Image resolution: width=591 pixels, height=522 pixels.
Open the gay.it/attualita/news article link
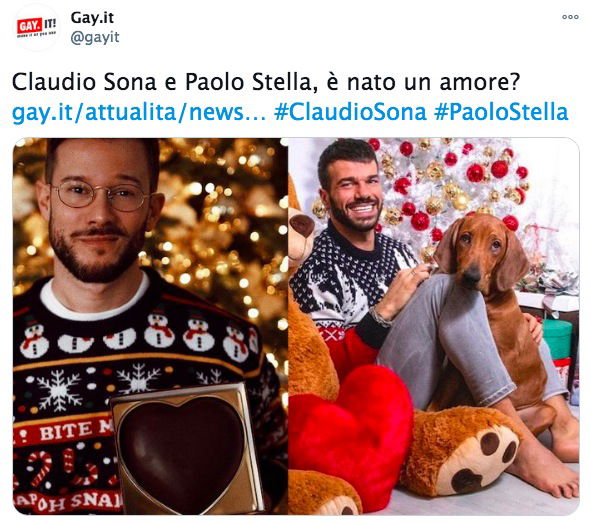coord(139,112)
